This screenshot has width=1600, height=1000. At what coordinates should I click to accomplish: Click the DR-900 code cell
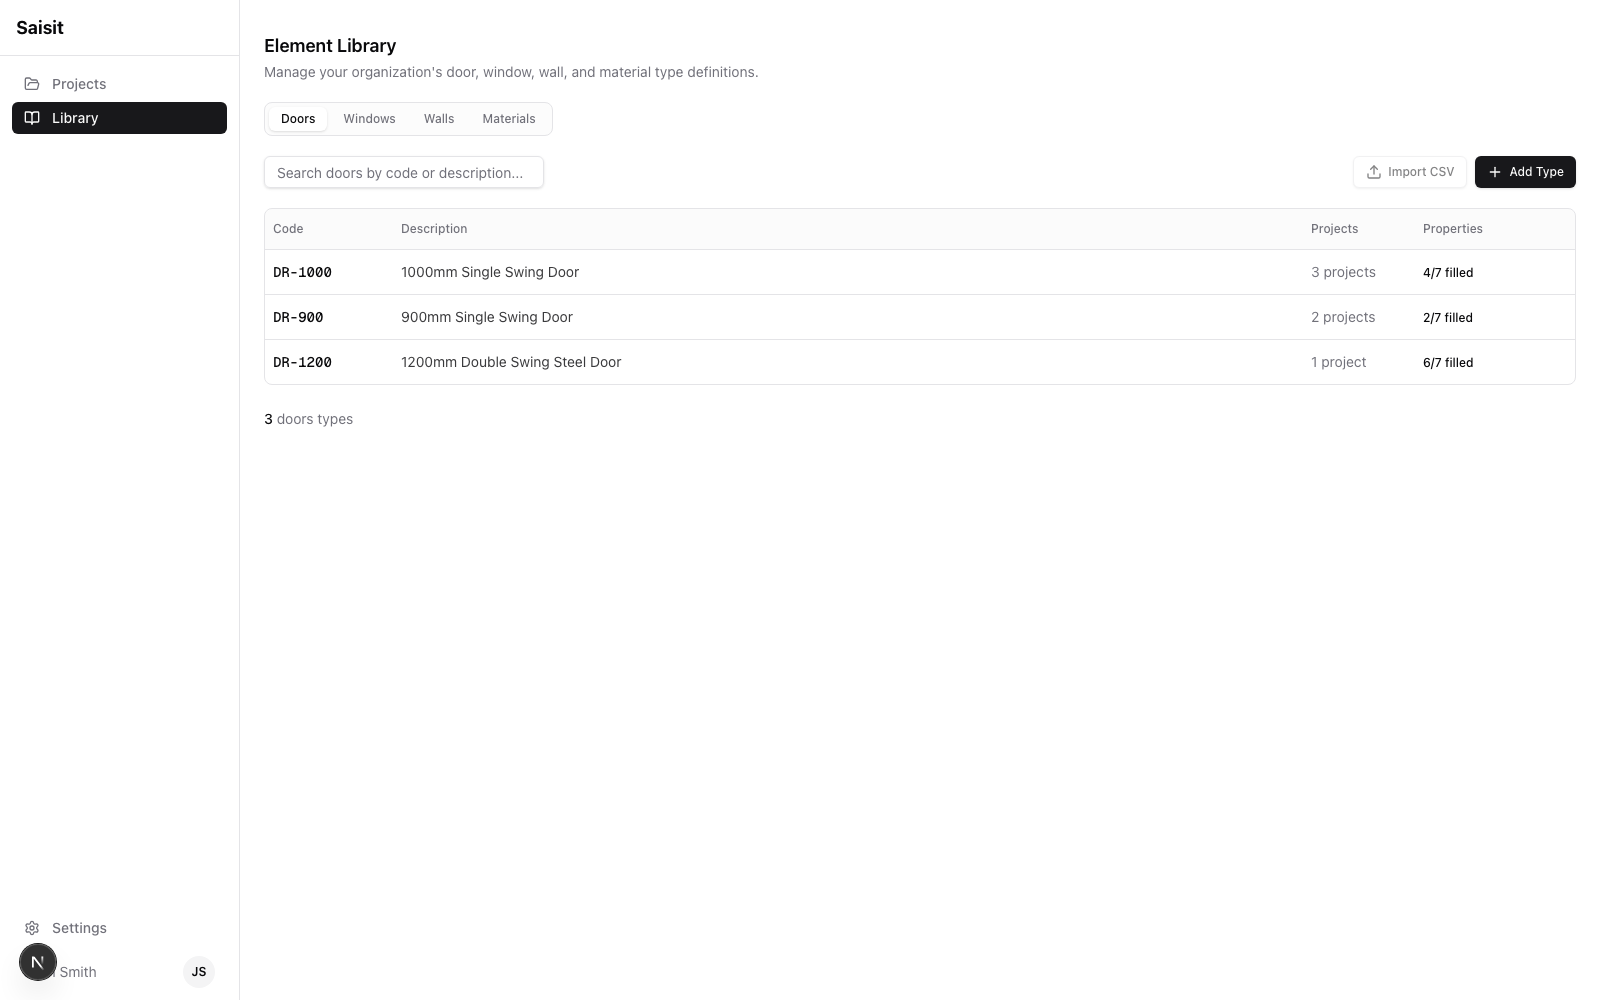pos(298,317)
